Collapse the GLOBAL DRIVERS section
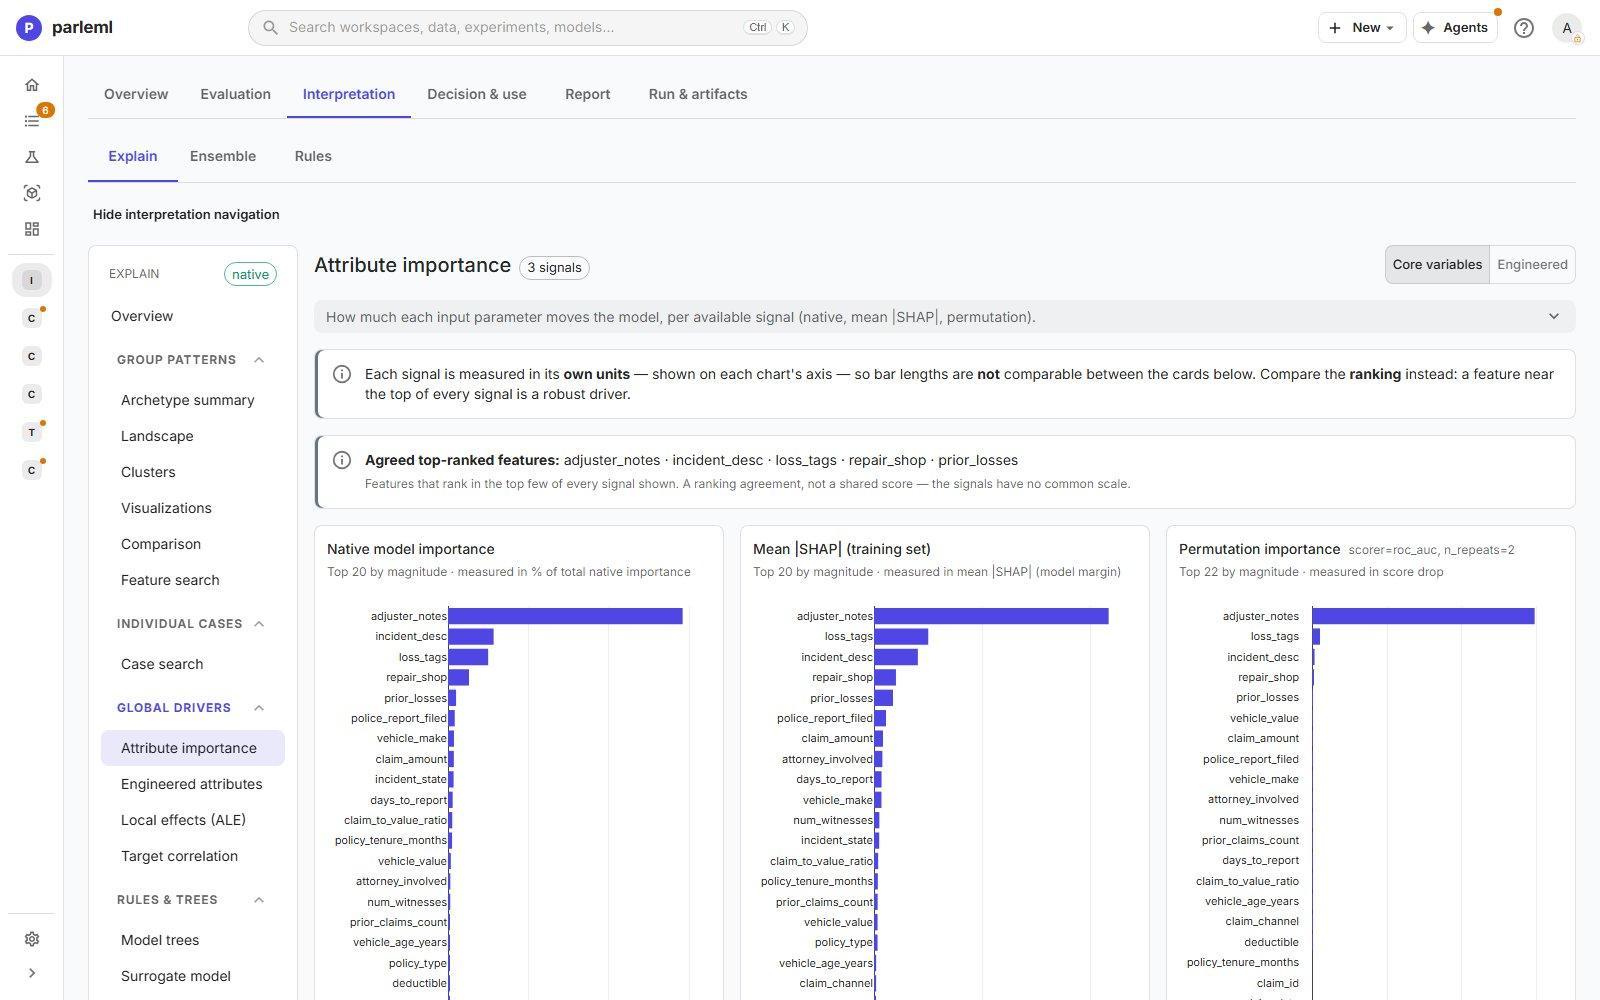Image resolution: width=1600 pixels, height=1000 pixels. (259, 708)
